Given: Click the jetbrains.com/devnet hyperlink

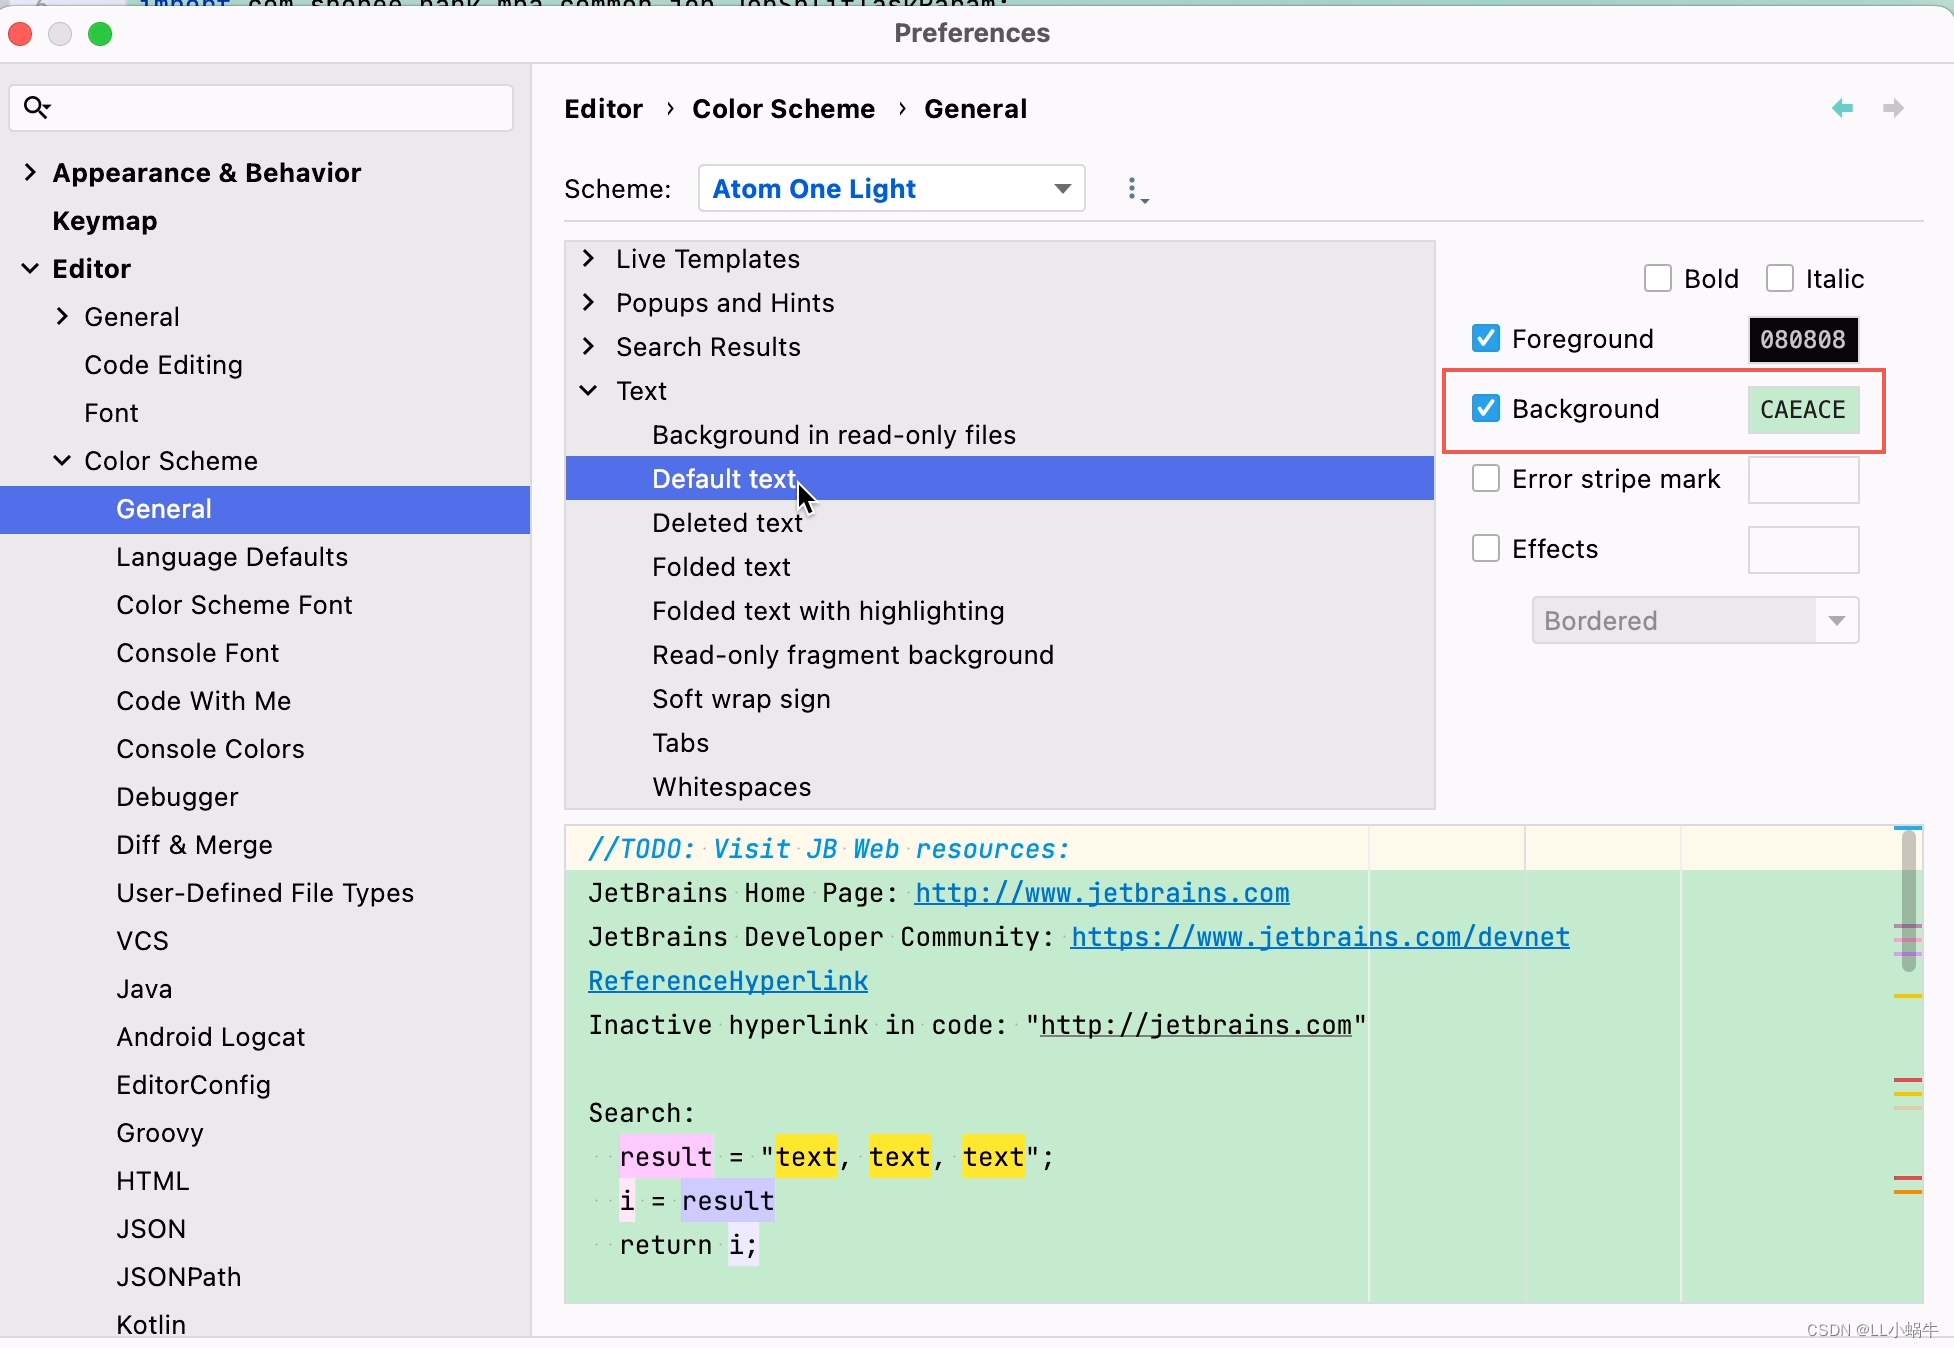Looking at the screenshot, I should point(1319,937).
